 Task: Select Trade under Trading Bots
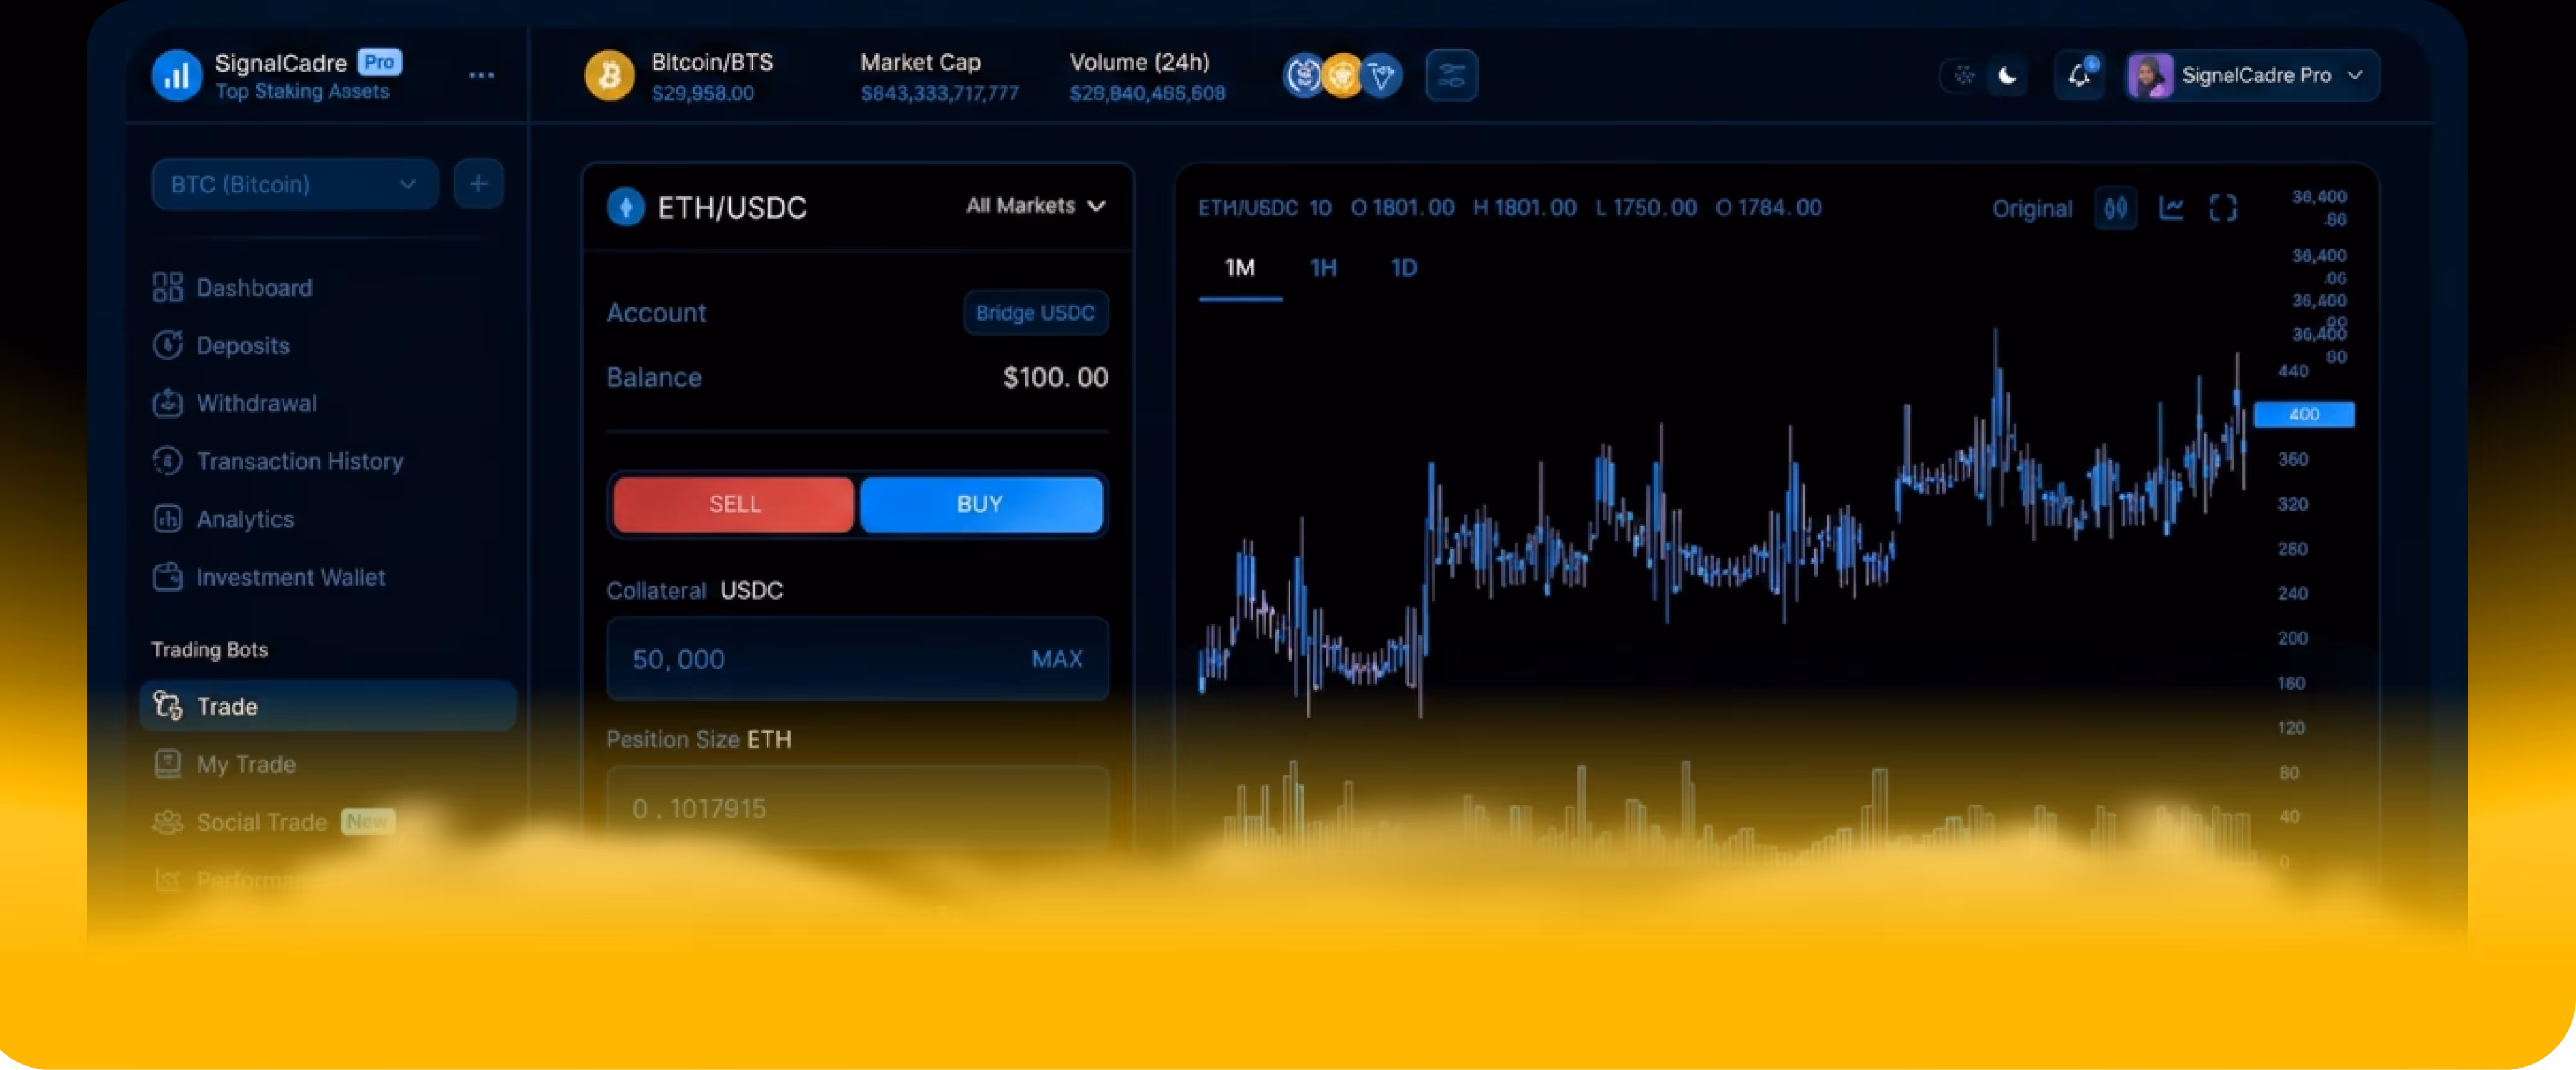(x=327, y=706)
